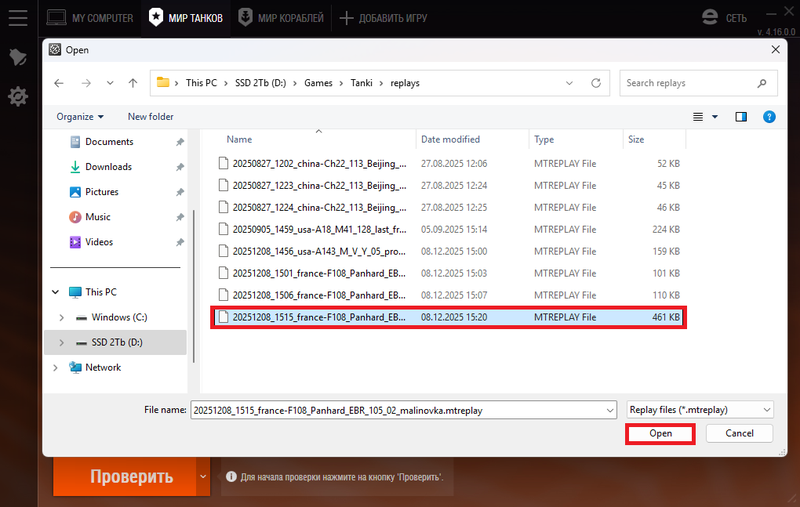Switch to the МИР КОРАБЛЕЙ tab
The image size is (800, 507).
click(x=281, y=18)
